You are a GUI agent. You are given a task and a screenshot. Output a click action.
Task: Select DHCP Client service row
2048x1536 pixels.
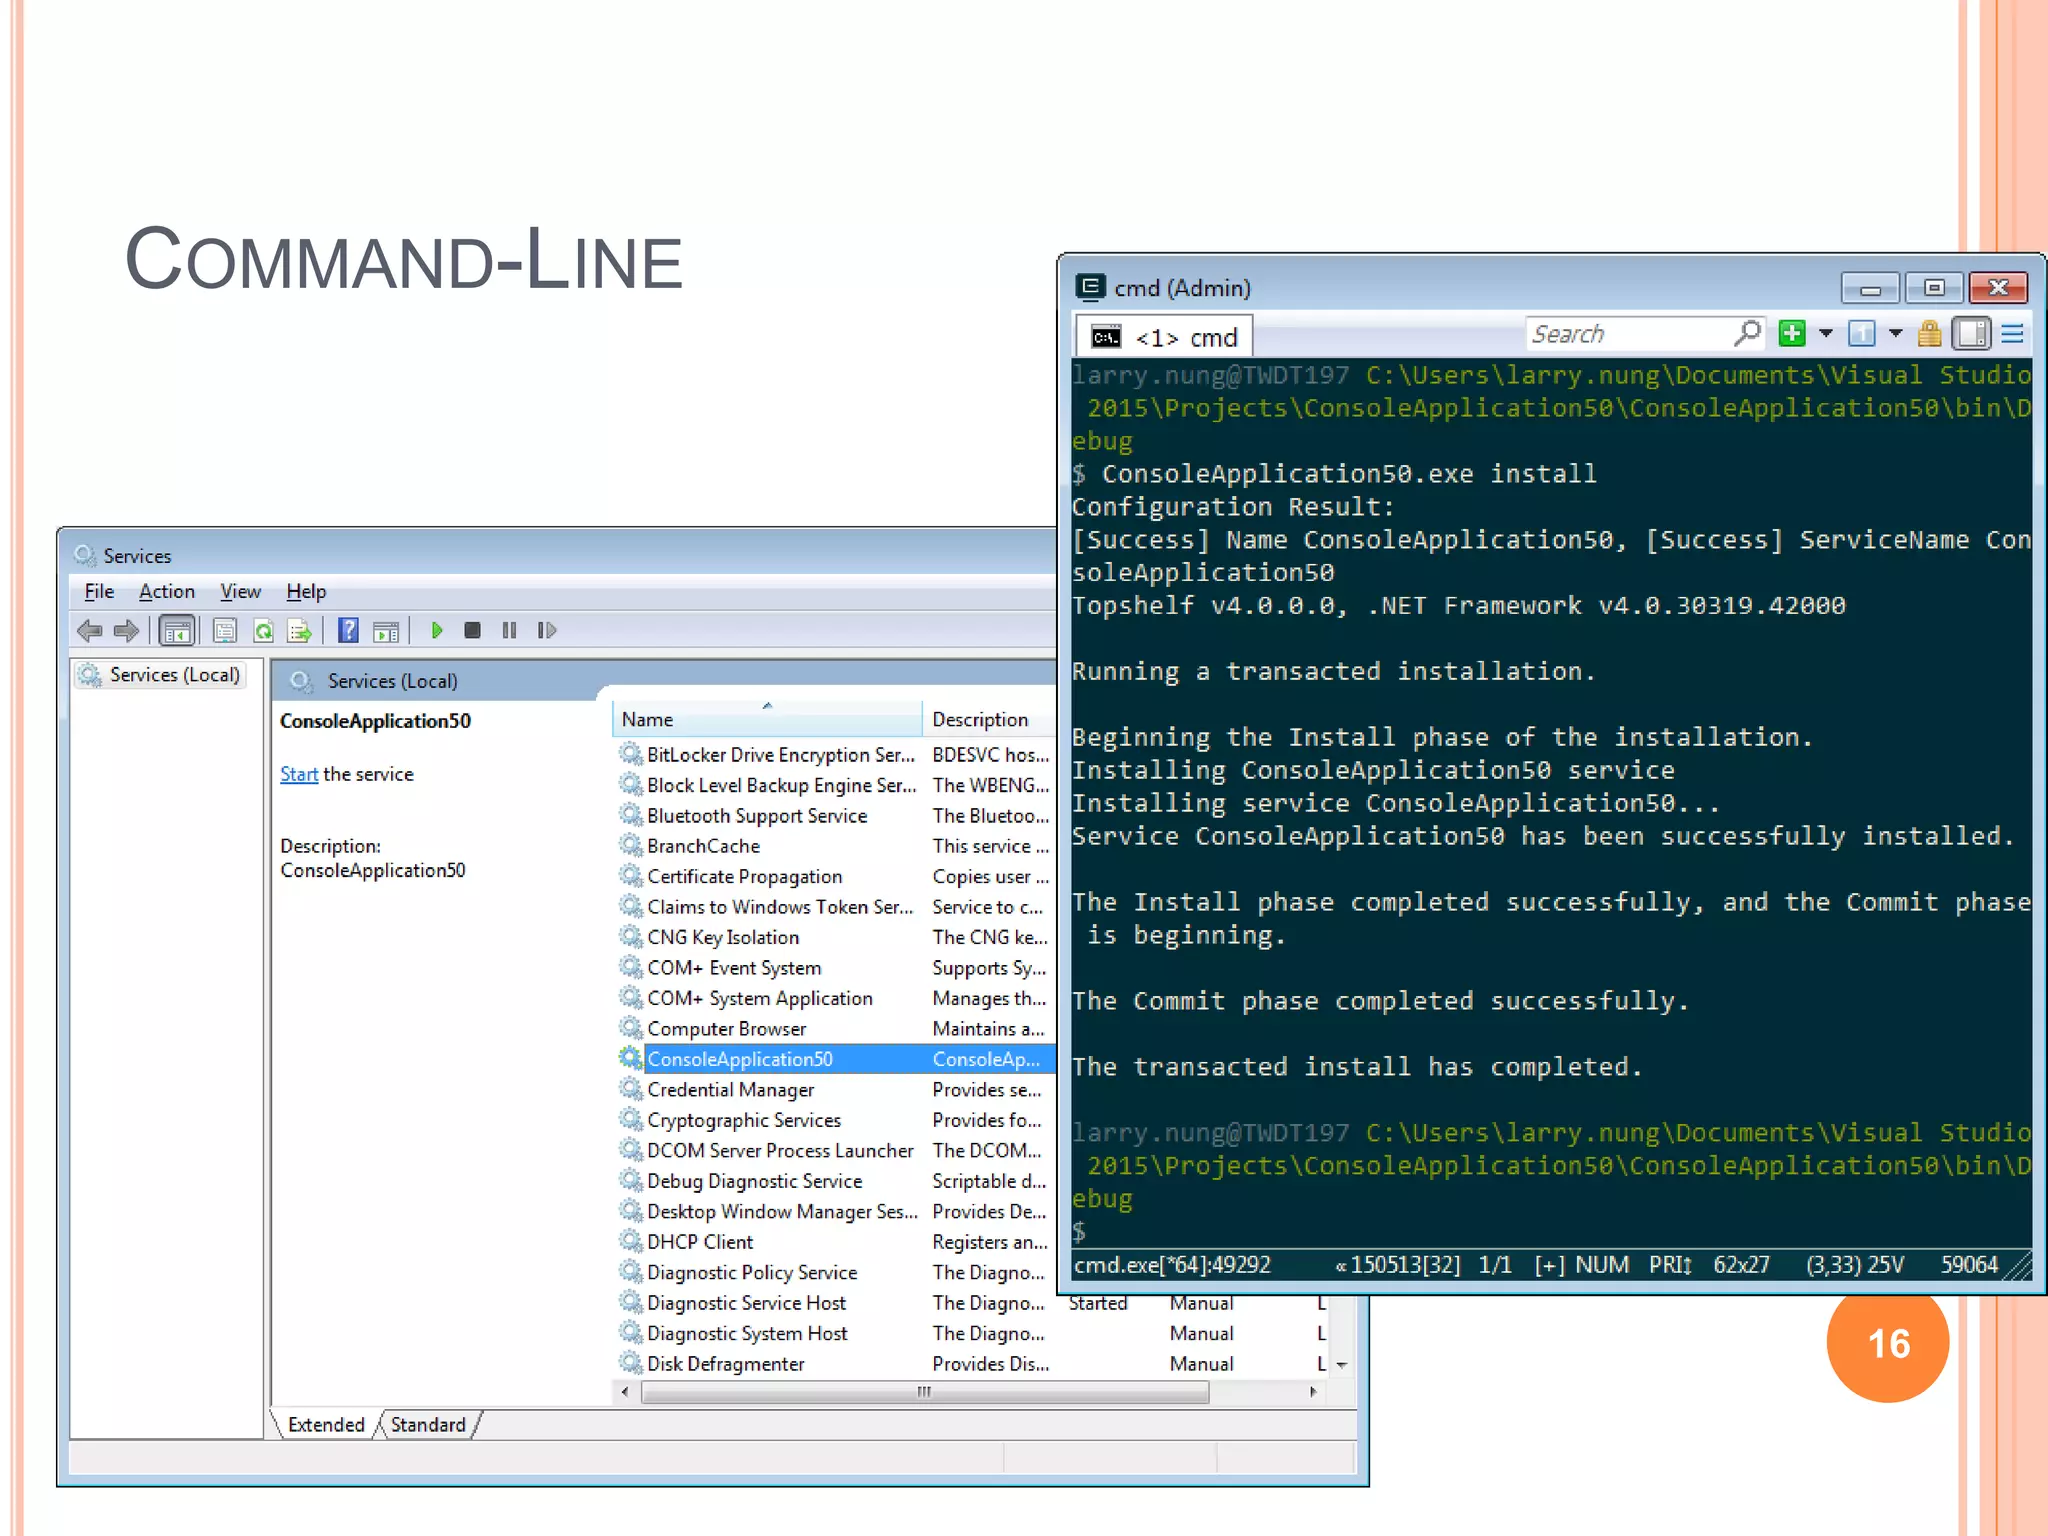pos(836,1242)
